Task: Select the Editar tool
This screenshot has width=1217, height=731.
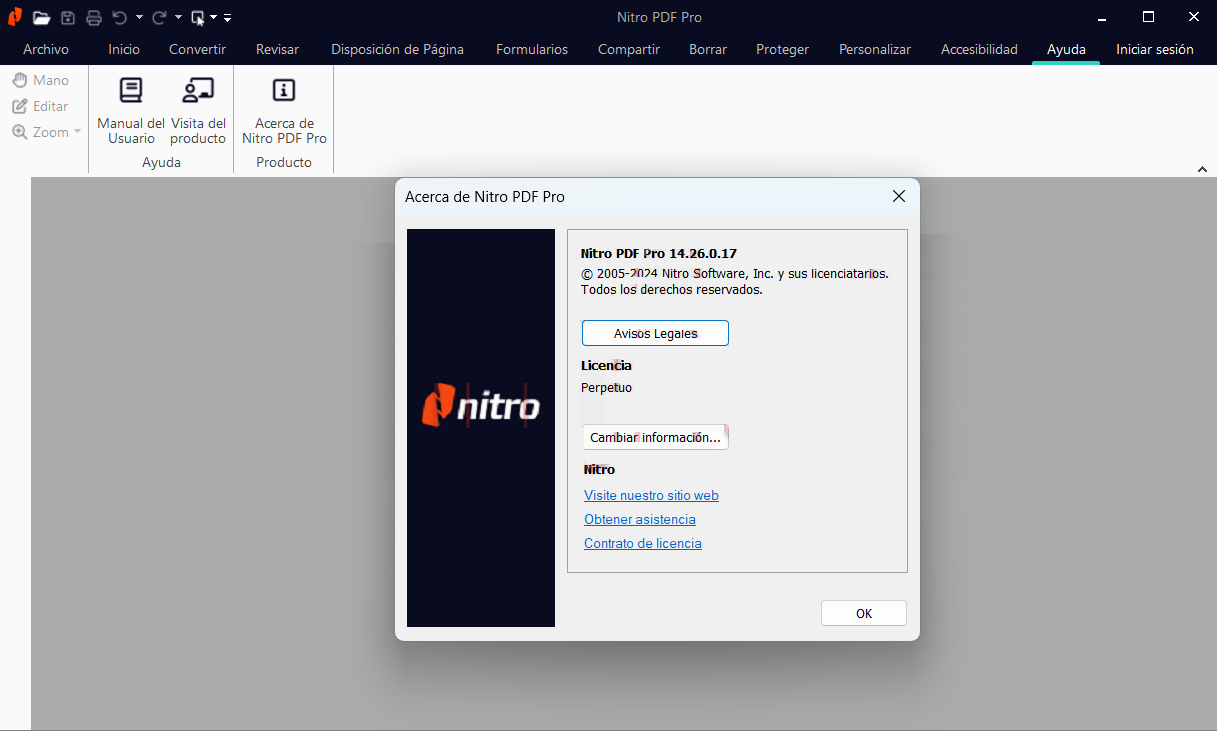Action: [41, 106]
